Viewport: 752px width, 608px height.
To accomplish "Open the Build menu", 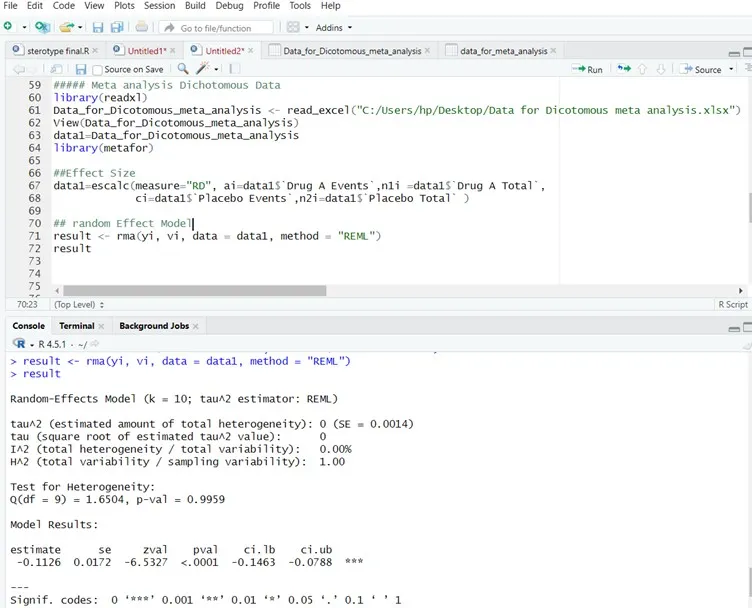I will click(195, 6).
